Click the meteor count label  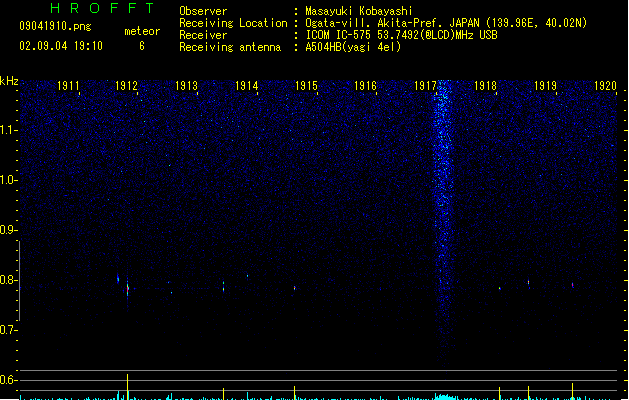click(142, 31)
